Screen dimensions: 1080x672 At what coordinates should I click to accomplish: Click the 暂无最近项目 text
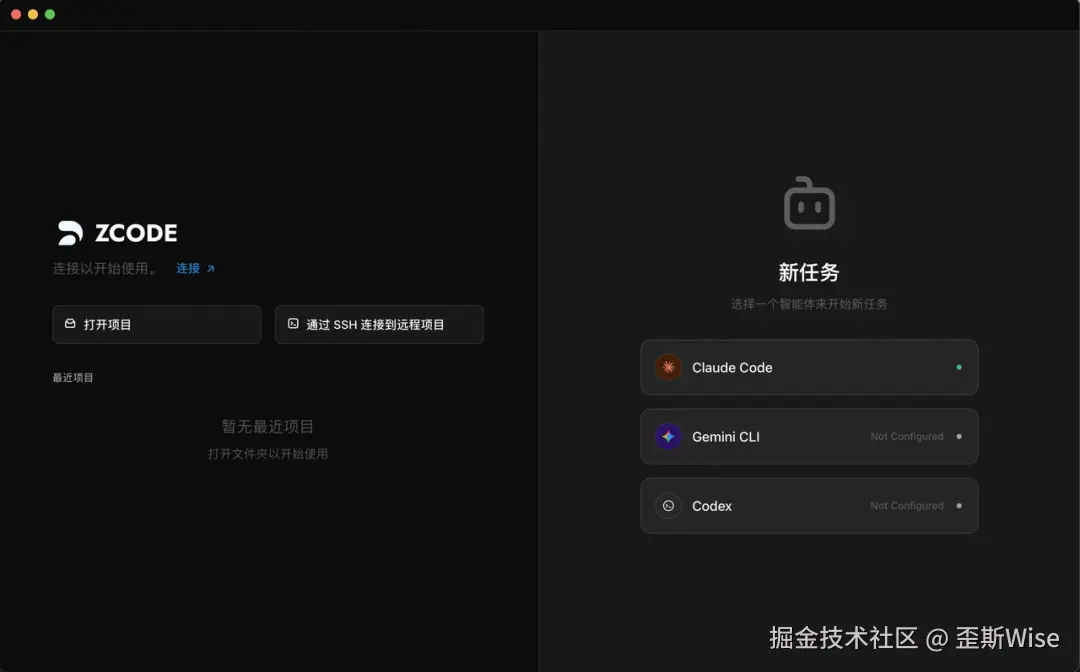[x=267, y=427]
